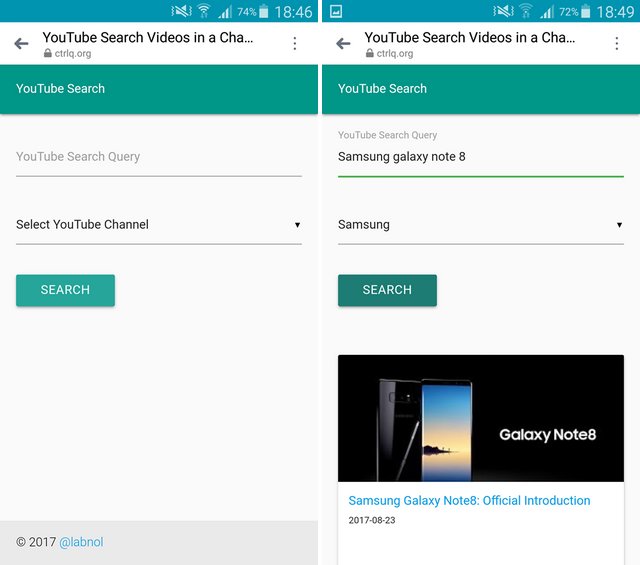Tap the YouTube Search header on left page
The height and width of the screenshot is (565, 640).
click(x=60, y=89)
